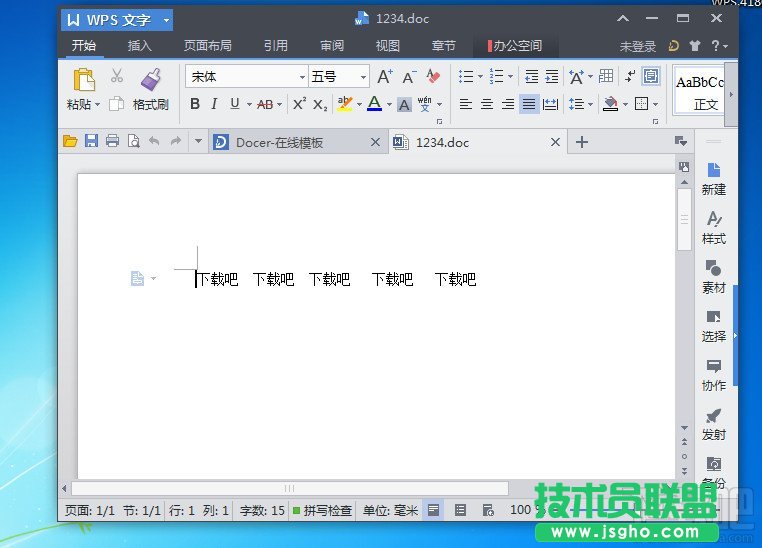Viewport: 762px width, 548px height.
Task: Toggle Italic formatting
Action: (x=214, y=103)
